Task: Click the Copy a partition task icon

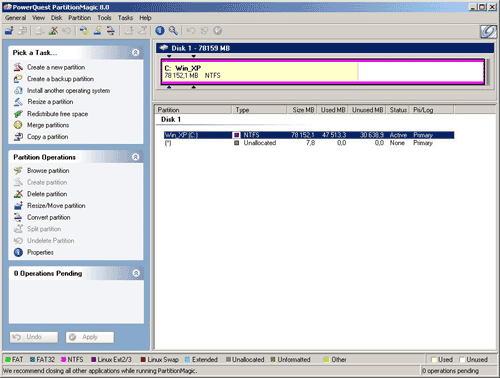Action: [x=18, y=137]
